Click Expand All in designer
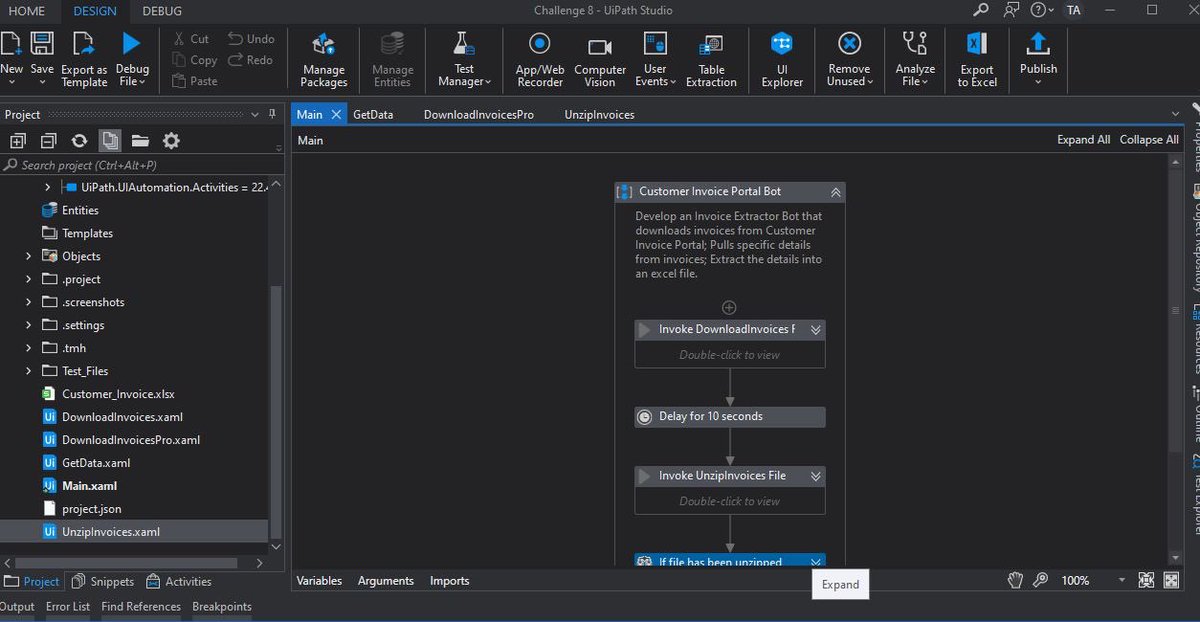The image size is (1200, 622). pos(1083,140)
